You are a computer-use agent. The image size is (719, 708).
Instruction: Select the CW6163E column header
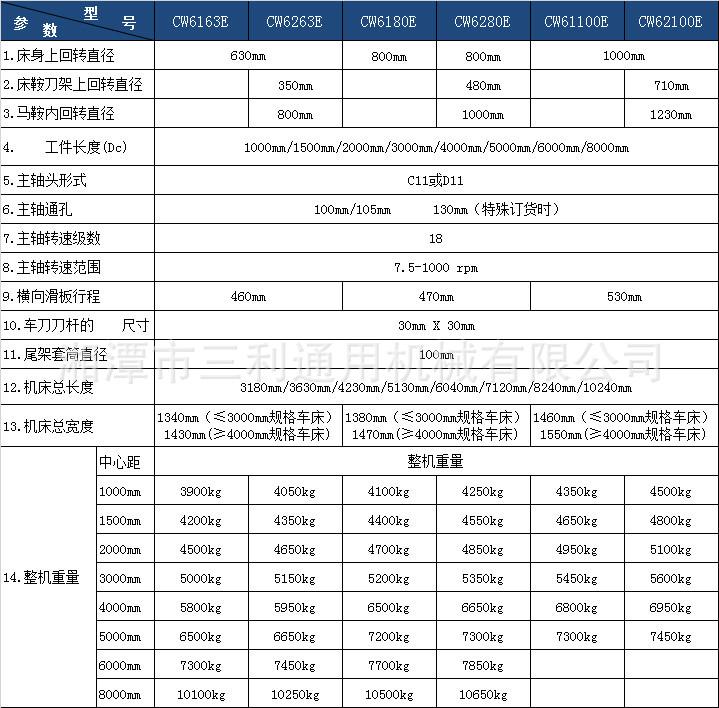201,21
